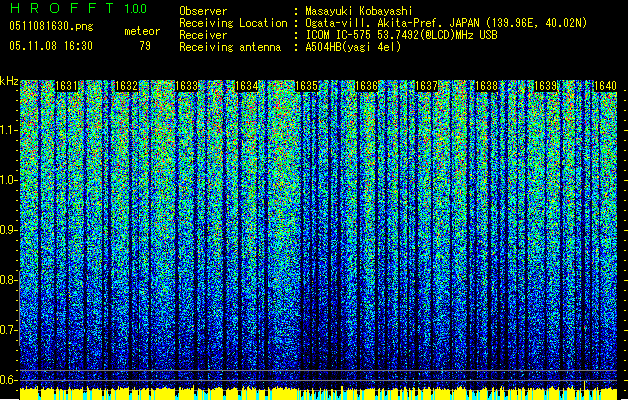Screen dimensions: 629x400
Task: Click the date 05.11.08 16:30
Action: tap(51, 46)
